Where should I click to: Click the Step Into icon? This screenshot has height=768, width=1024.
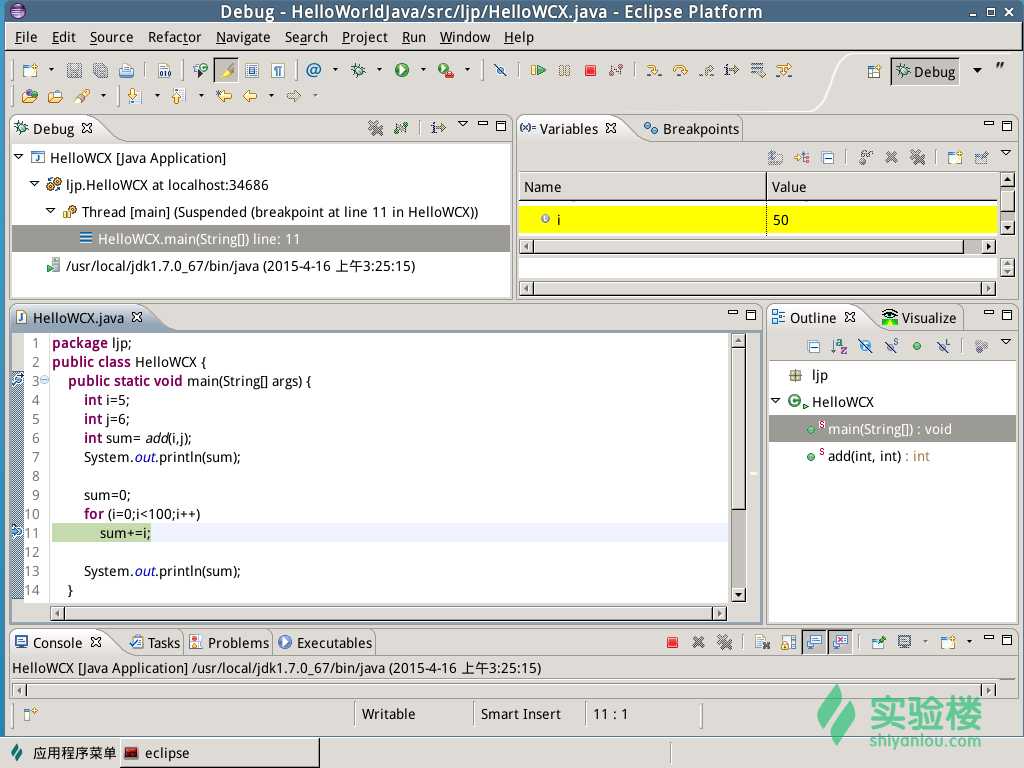coord(653,71)
